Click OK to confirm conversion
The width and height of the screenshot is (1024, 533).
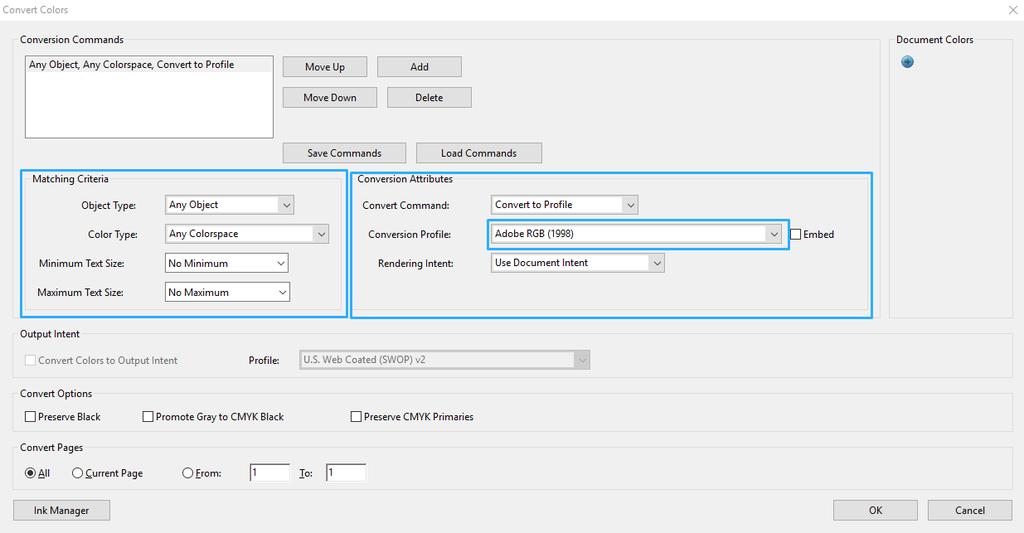[x=875, y=510]
